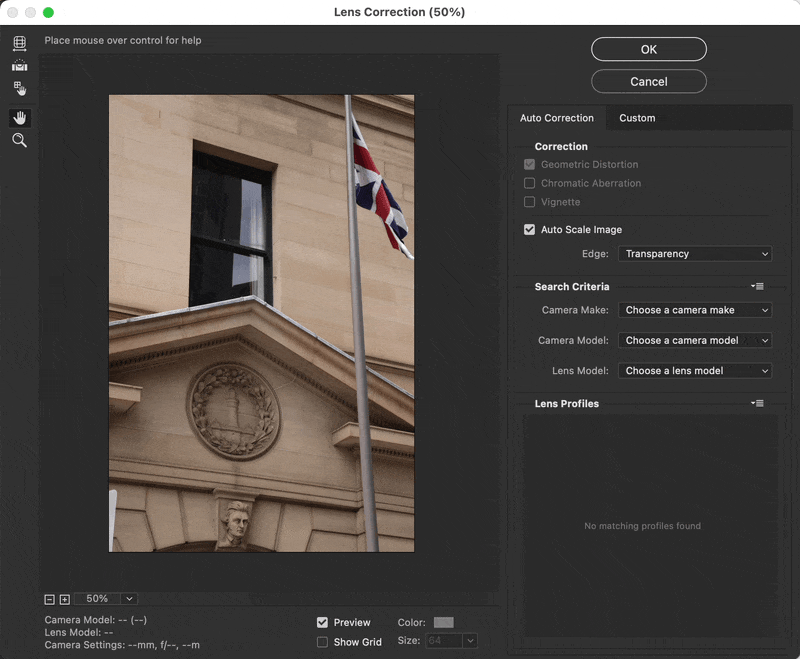This screenshot has height=659, width=800.
Task: Select the Straighten tool
Action: point(19,66)
